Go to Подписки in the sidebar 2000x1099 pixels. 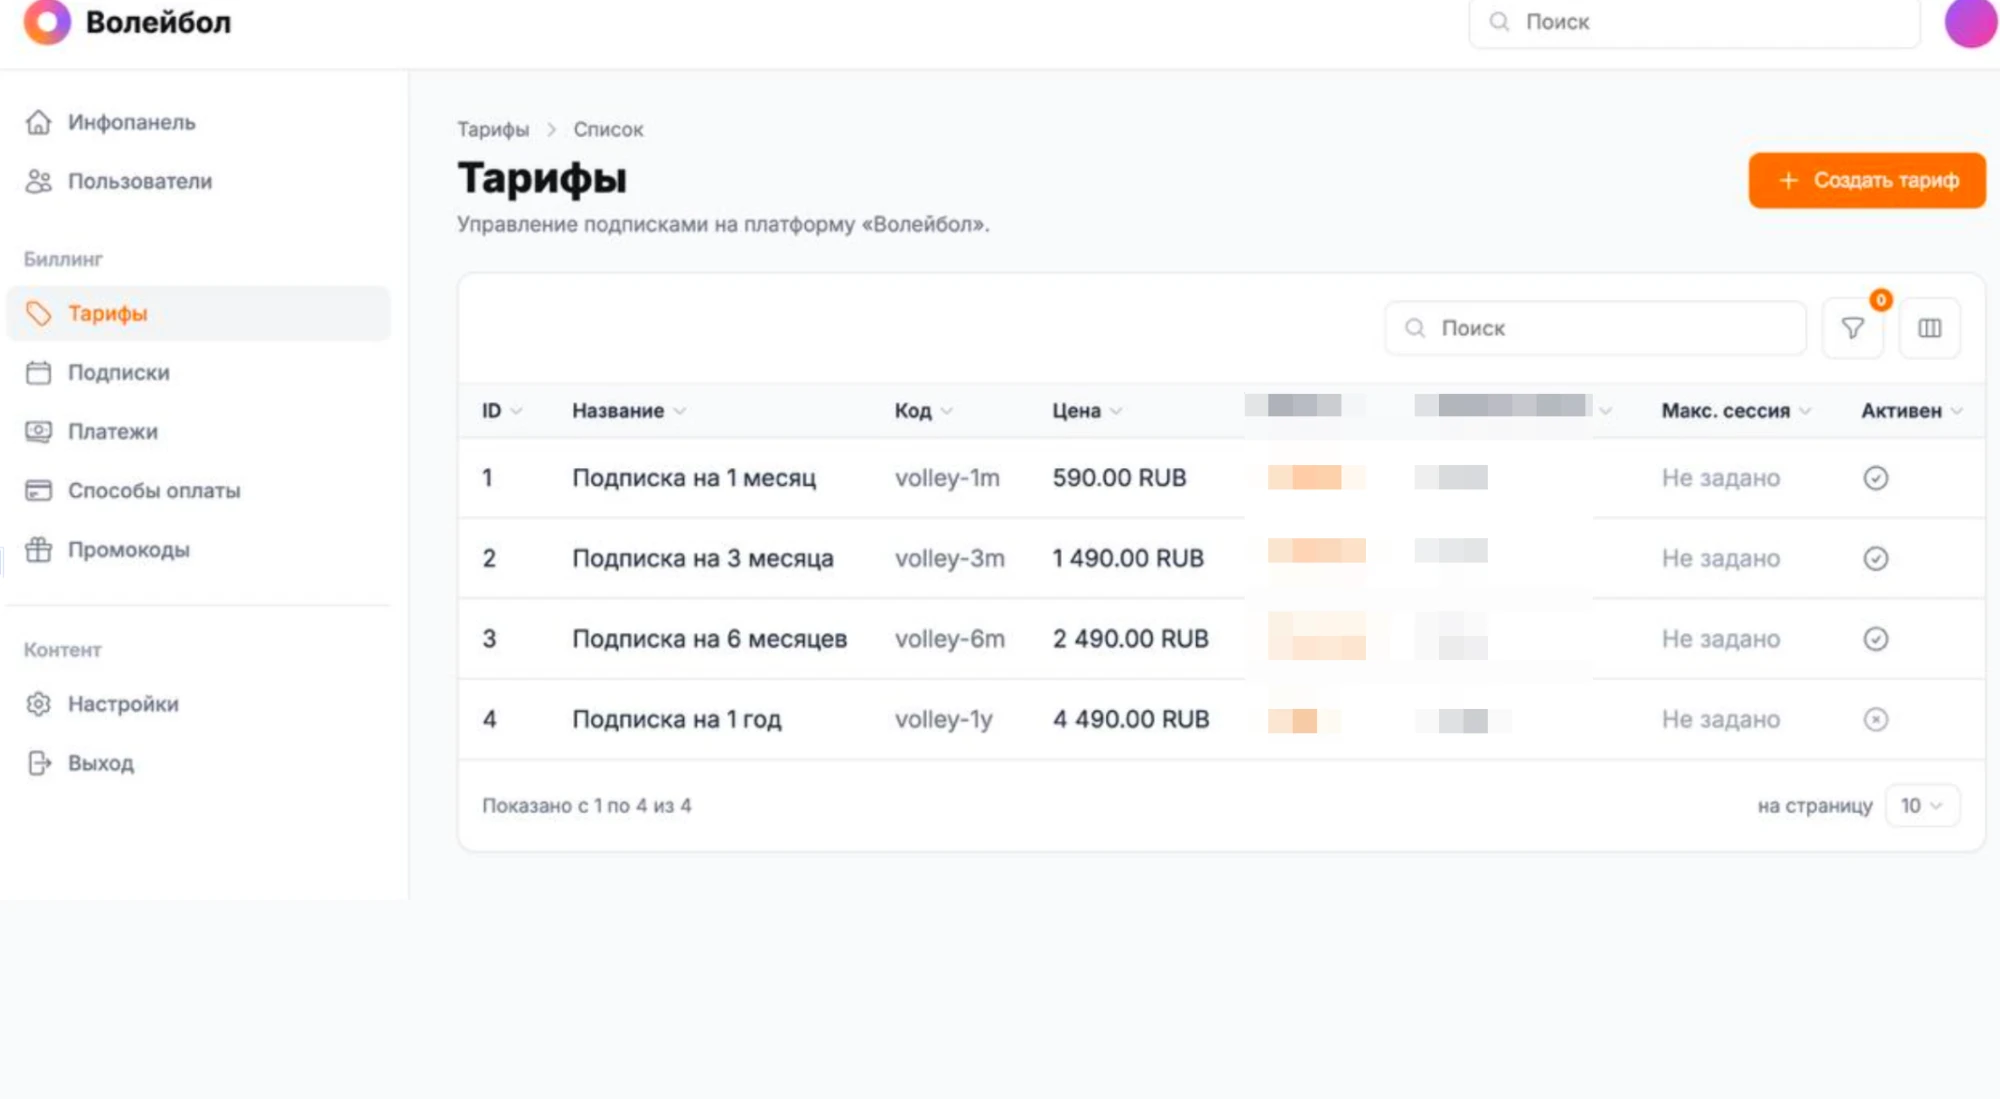click(198, 372)
